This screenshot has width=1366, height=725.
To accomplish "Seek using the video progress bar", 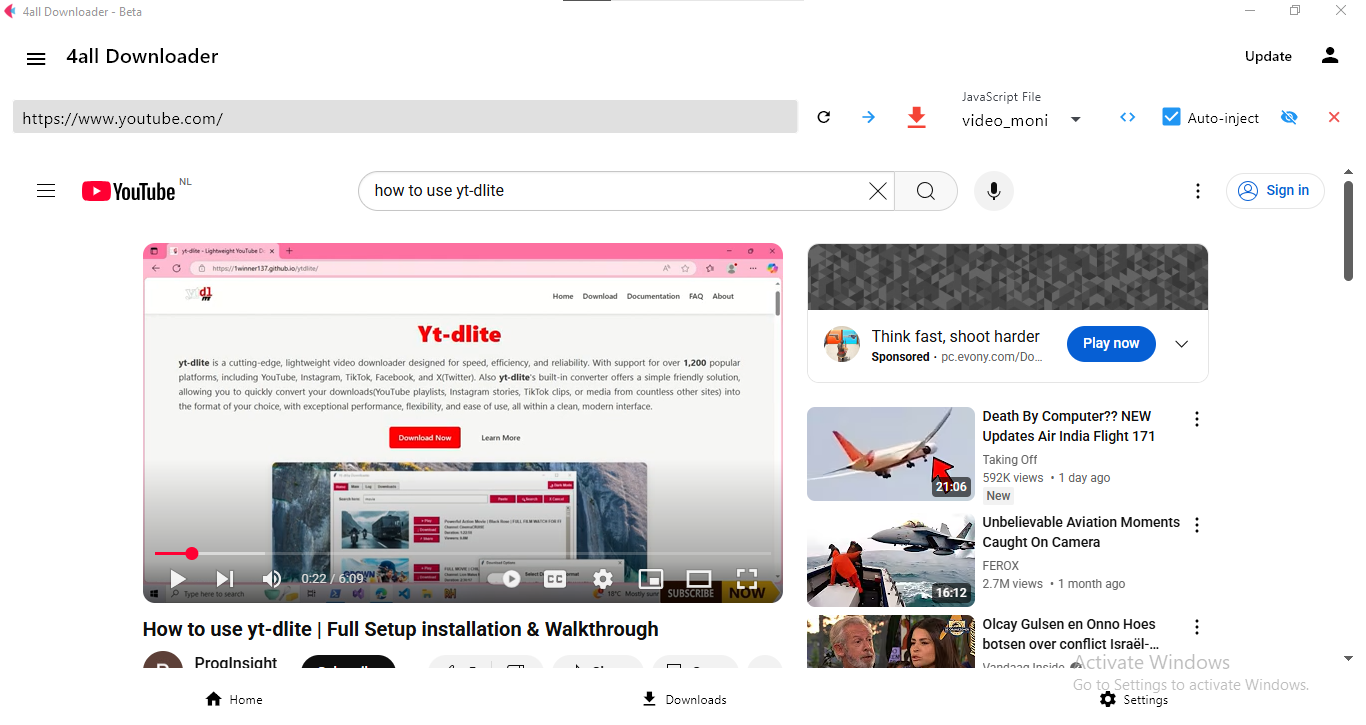I will pos(463,553).
